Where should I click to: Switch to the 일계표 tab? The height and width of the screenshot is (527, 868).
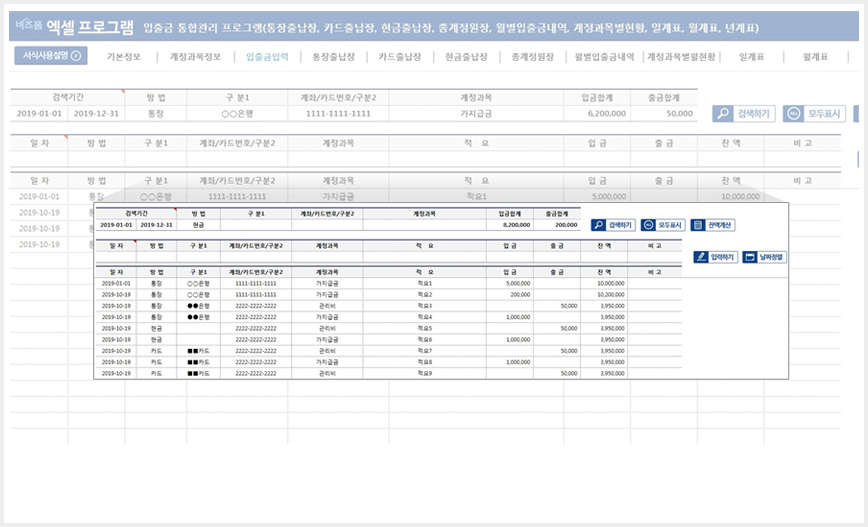pyautogui.click(x=751, y=57)
